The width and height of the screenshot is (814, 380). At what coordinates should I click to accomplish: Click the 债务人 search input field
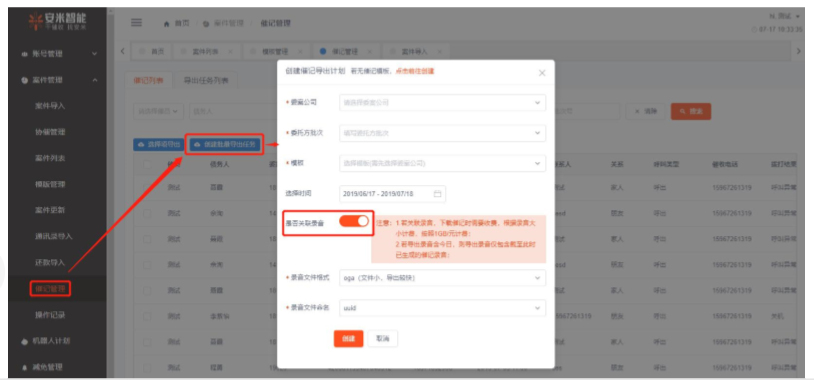(233, 111)
